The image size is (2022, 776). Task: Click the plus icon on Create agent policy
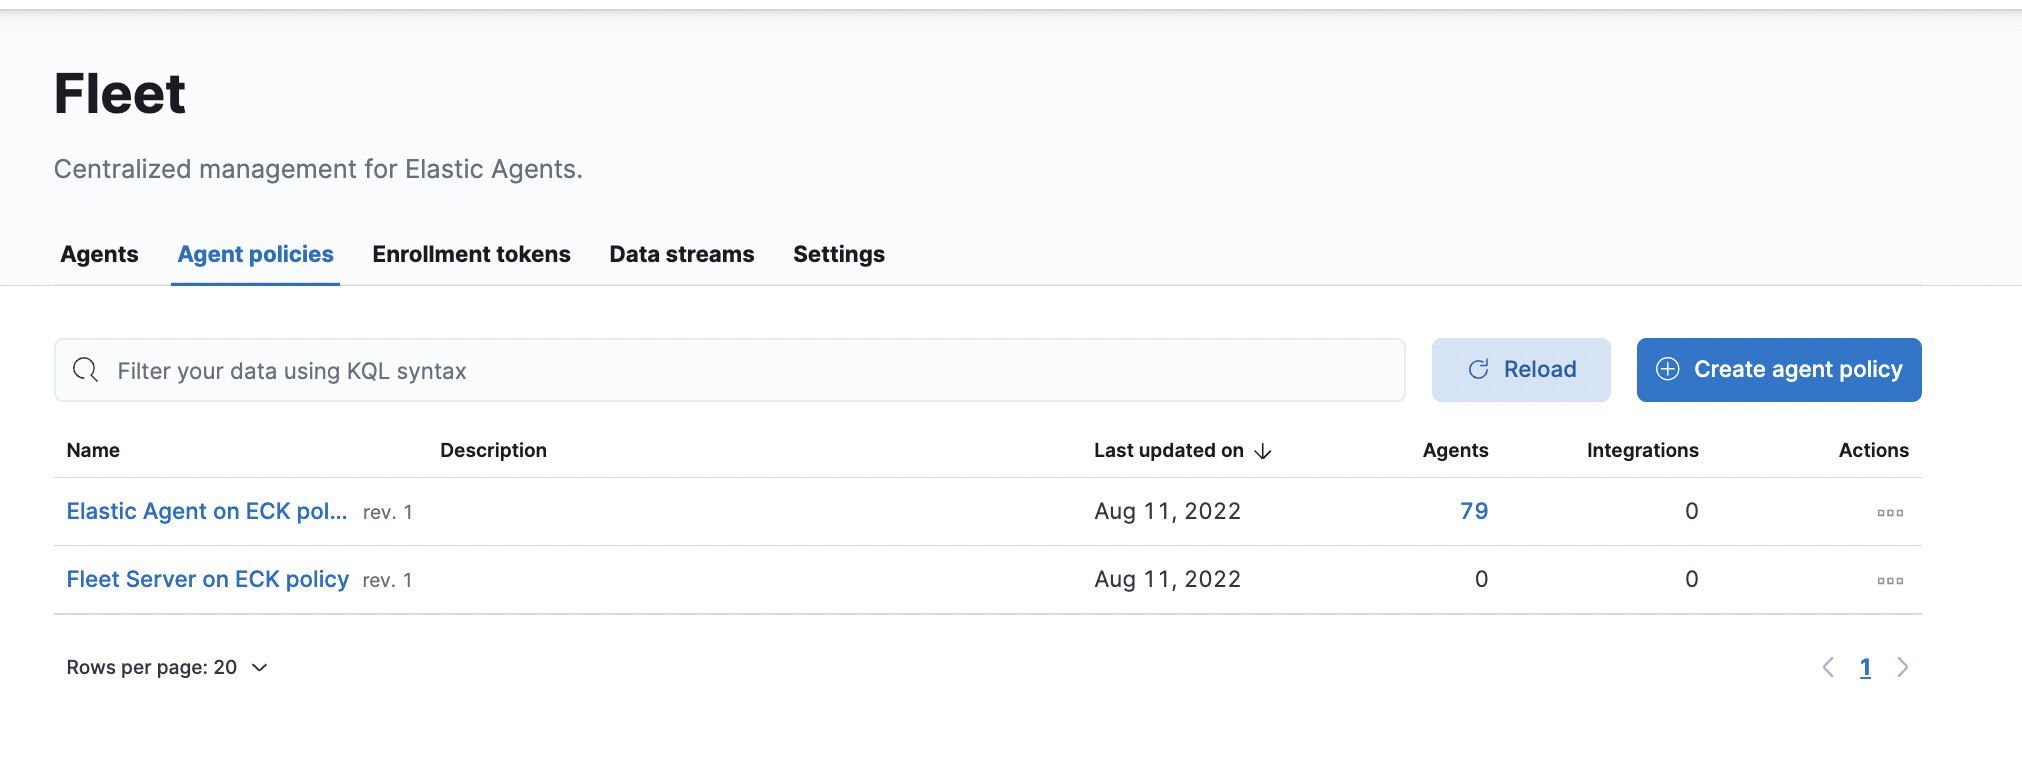[x=1667, y=370]
